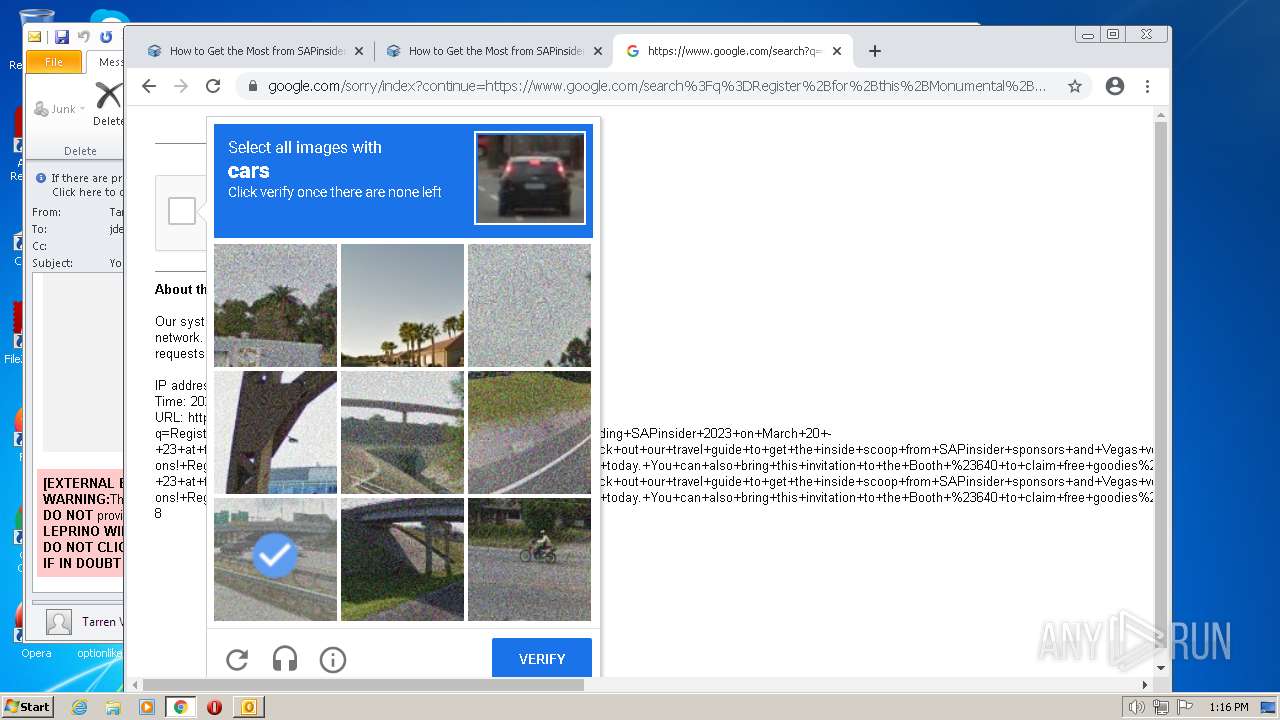The width and height of the screenshot is (1280, 720).
Task: Click the 1:16 PM clock
Action: click(1229, 707)
